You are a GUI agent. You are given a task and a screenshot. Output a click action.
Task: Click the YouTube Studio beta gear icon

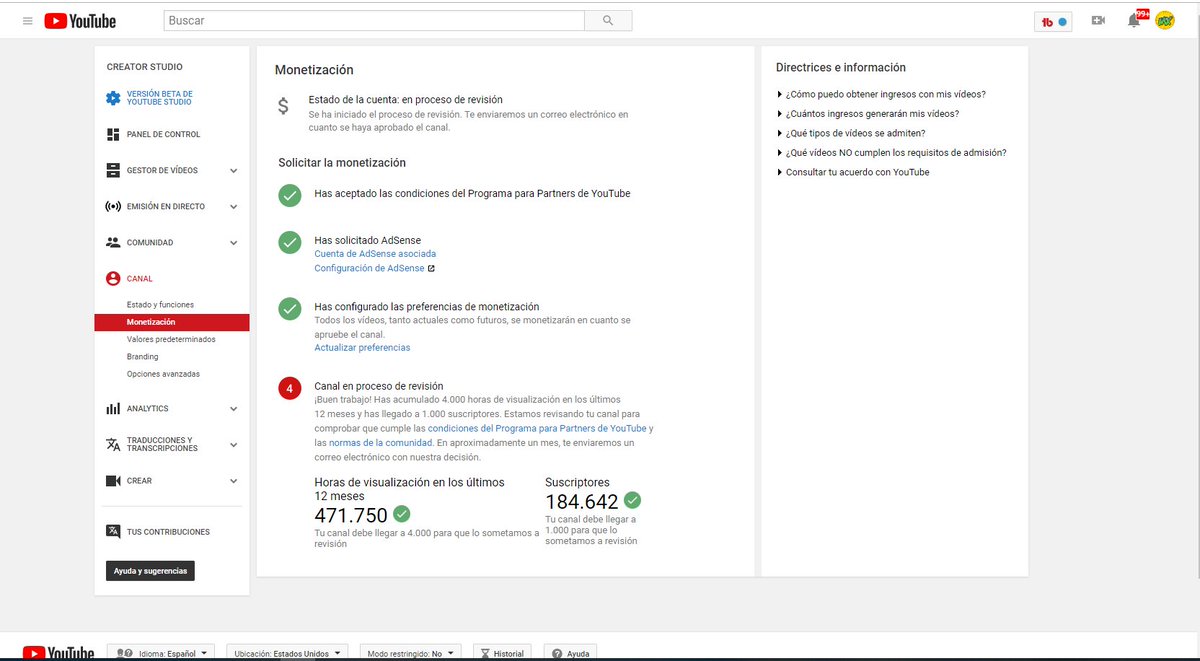pos(114,98)
